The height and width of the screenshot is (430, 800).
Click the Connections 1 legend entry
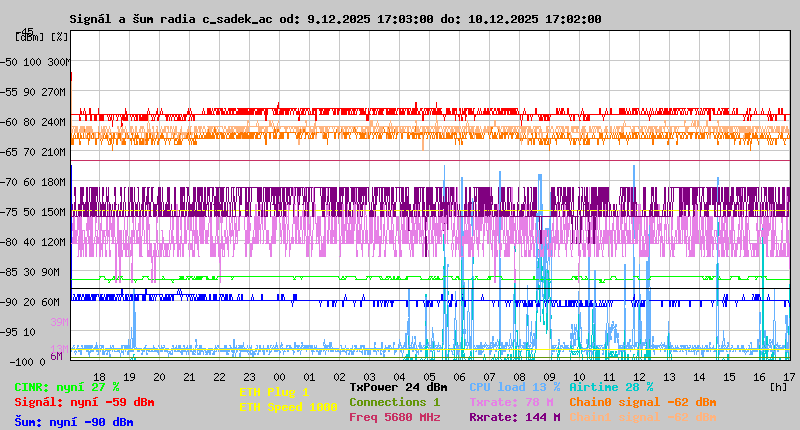point(394,402)
